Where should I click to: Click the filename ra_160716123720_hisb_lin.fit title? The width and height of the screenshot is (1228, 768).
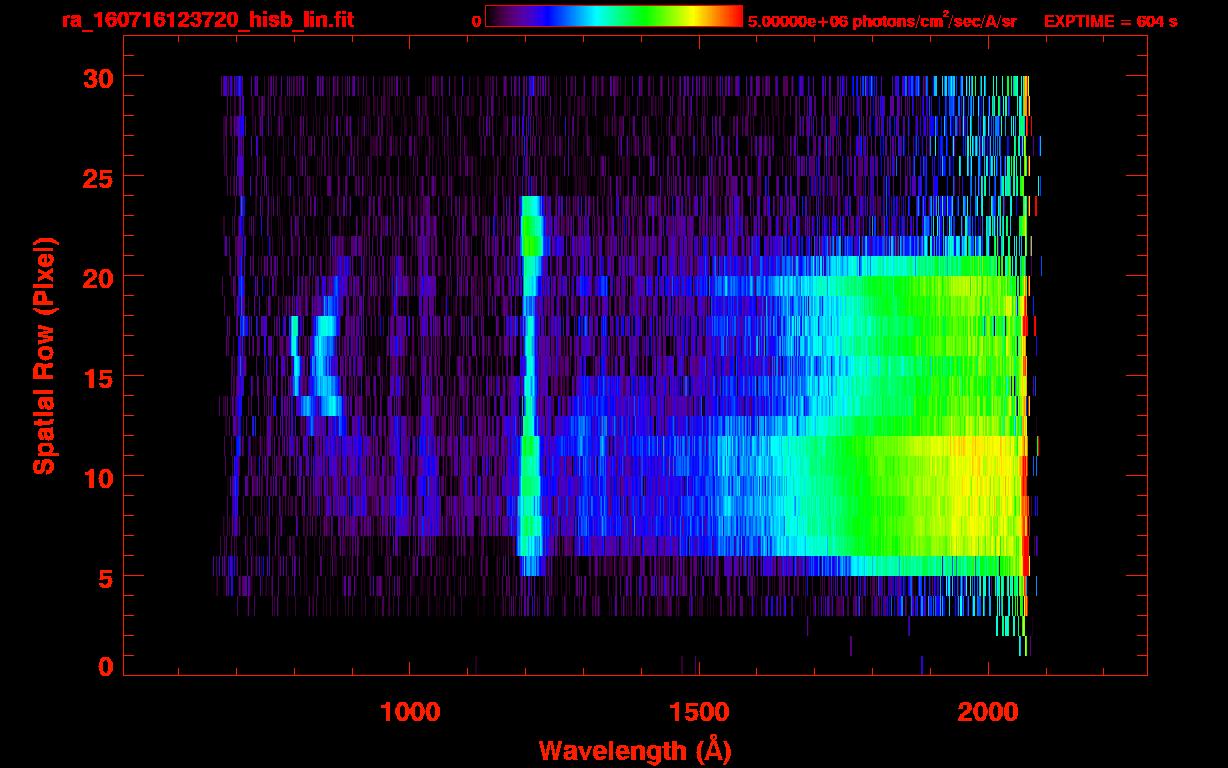click(x=207, y=20)
